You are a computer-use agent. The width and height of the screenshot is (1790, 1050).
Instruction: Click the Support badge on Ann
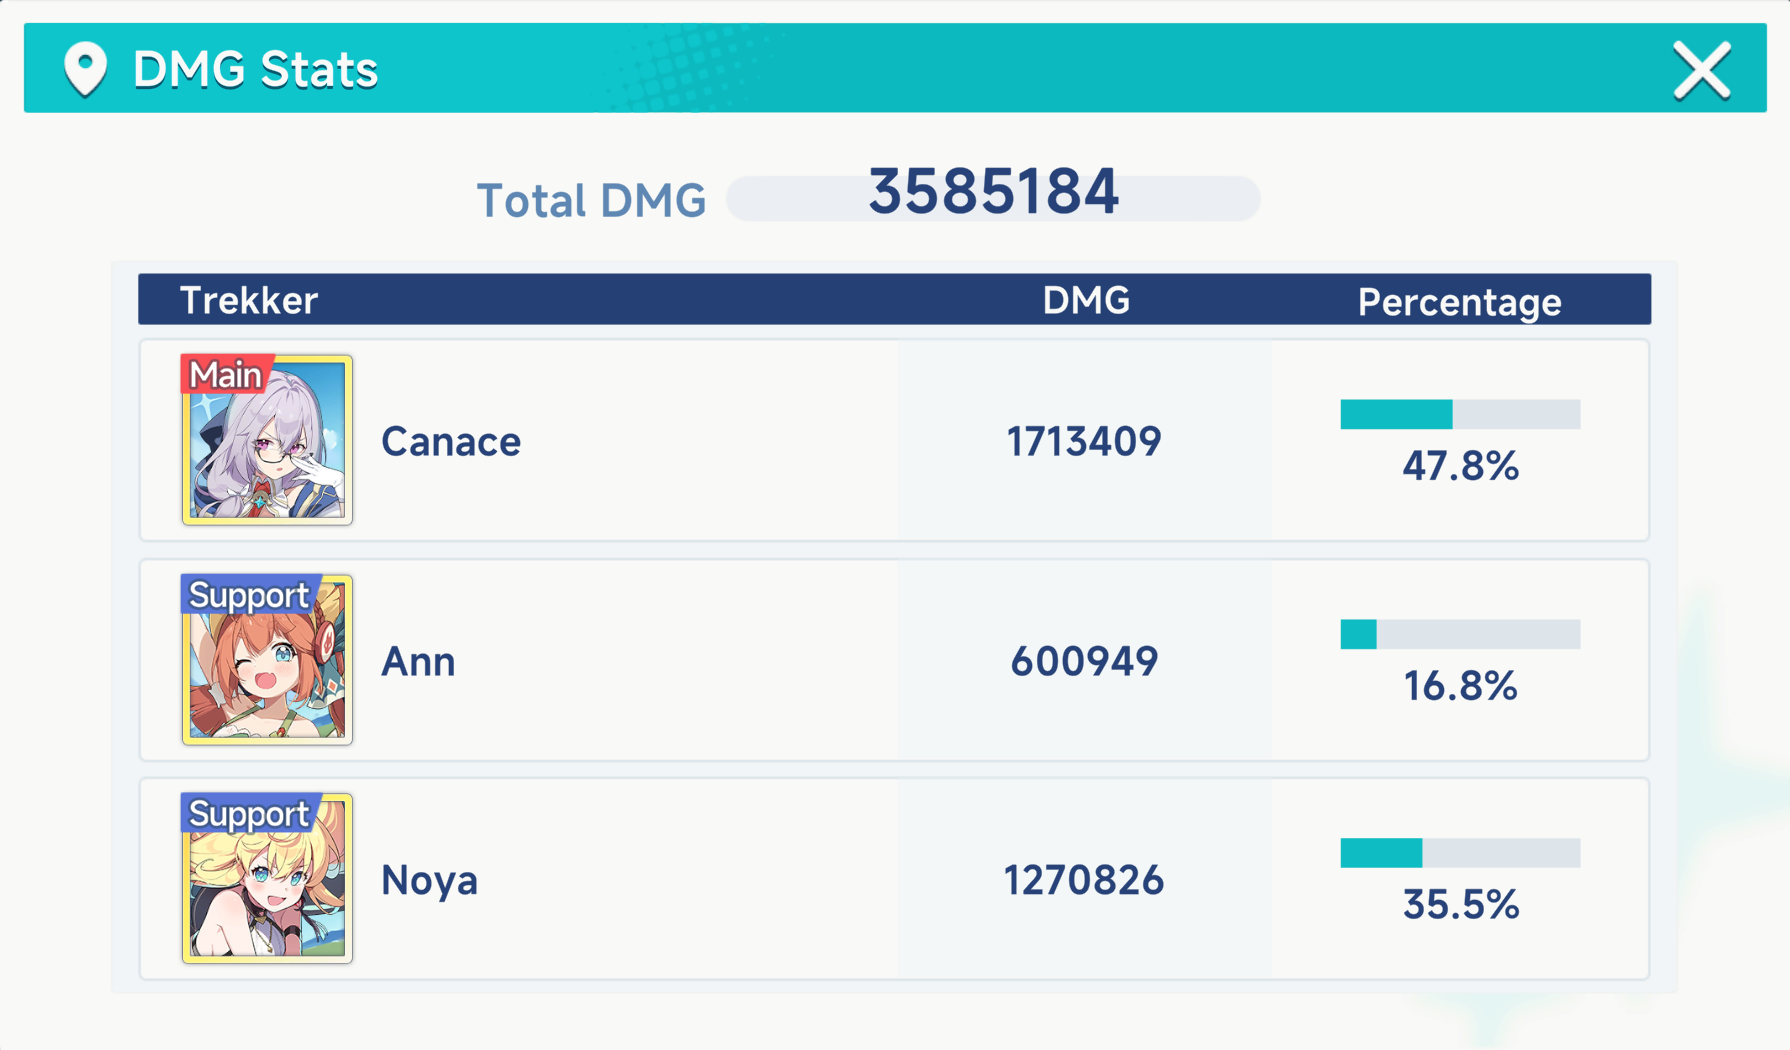click(249, 595)
